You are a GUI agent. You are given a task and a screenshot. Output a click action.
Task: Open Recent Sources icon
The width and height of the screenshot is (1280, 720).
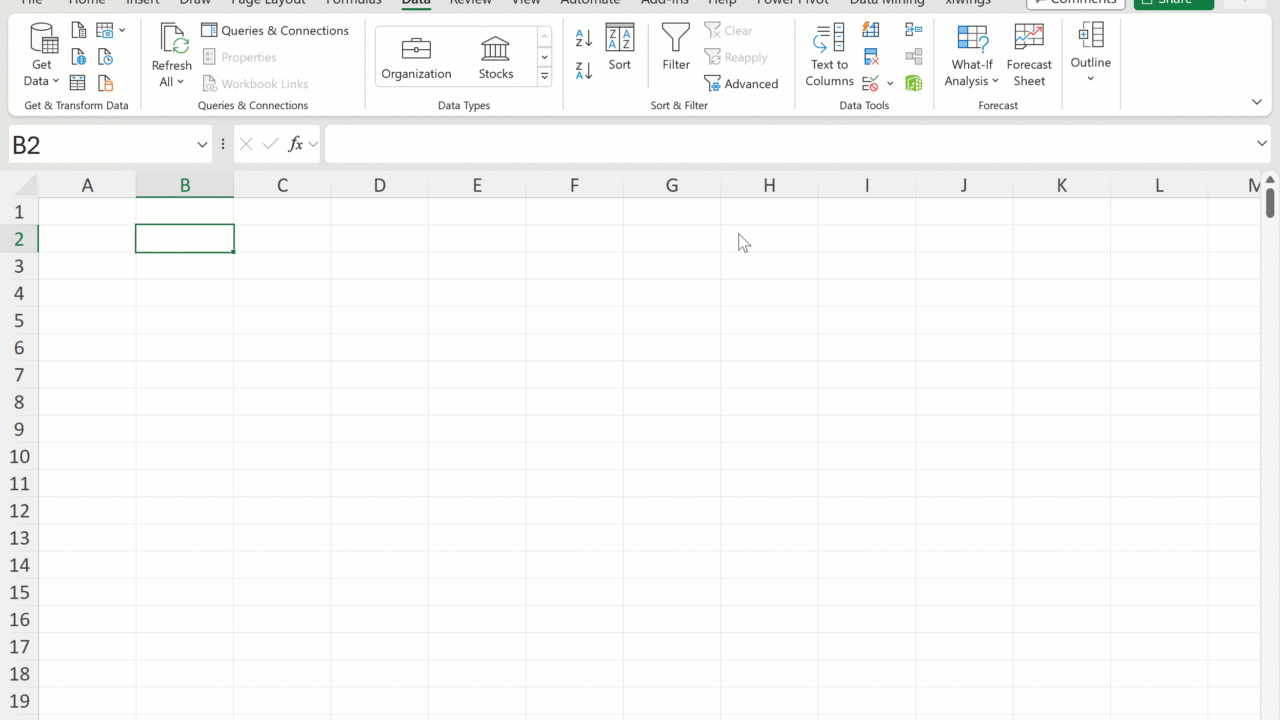tap(105, 58)
